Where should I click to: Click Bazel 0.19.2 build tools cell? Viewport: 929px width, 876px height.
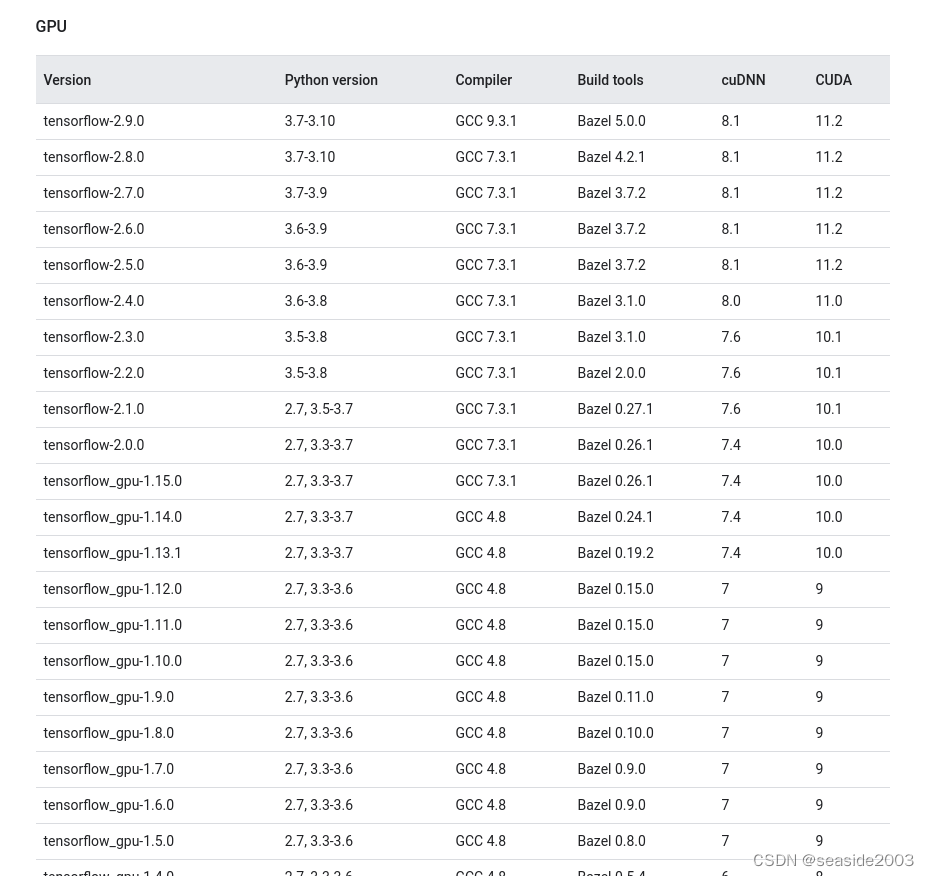(616, 553)
